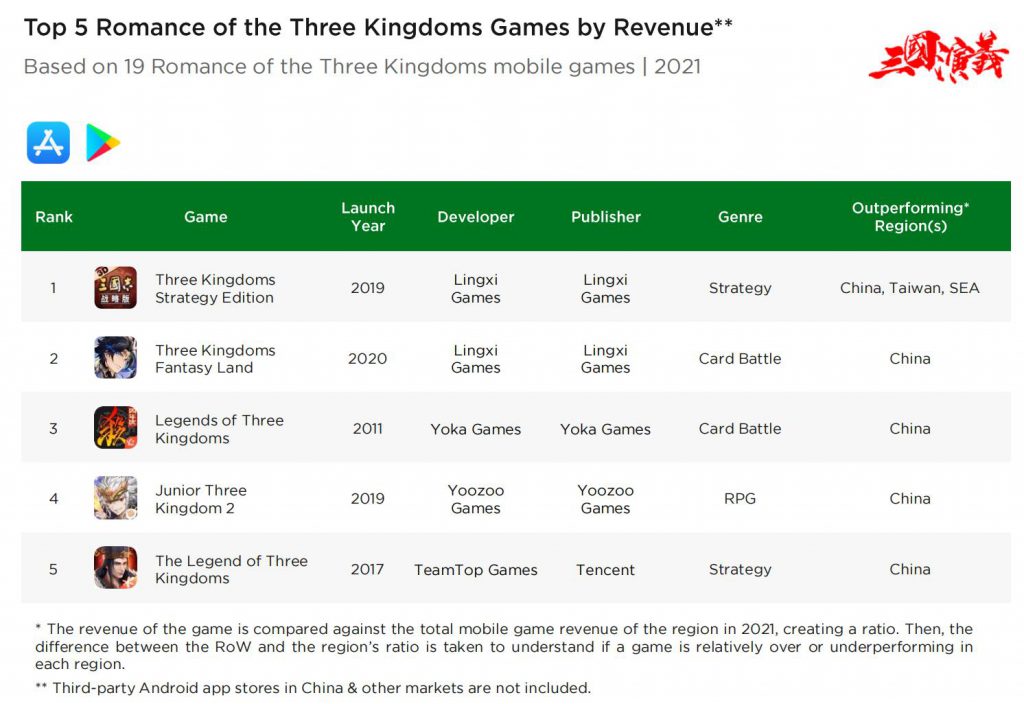Click the Three Kingdoms Fantasy Land game icon

115,358
